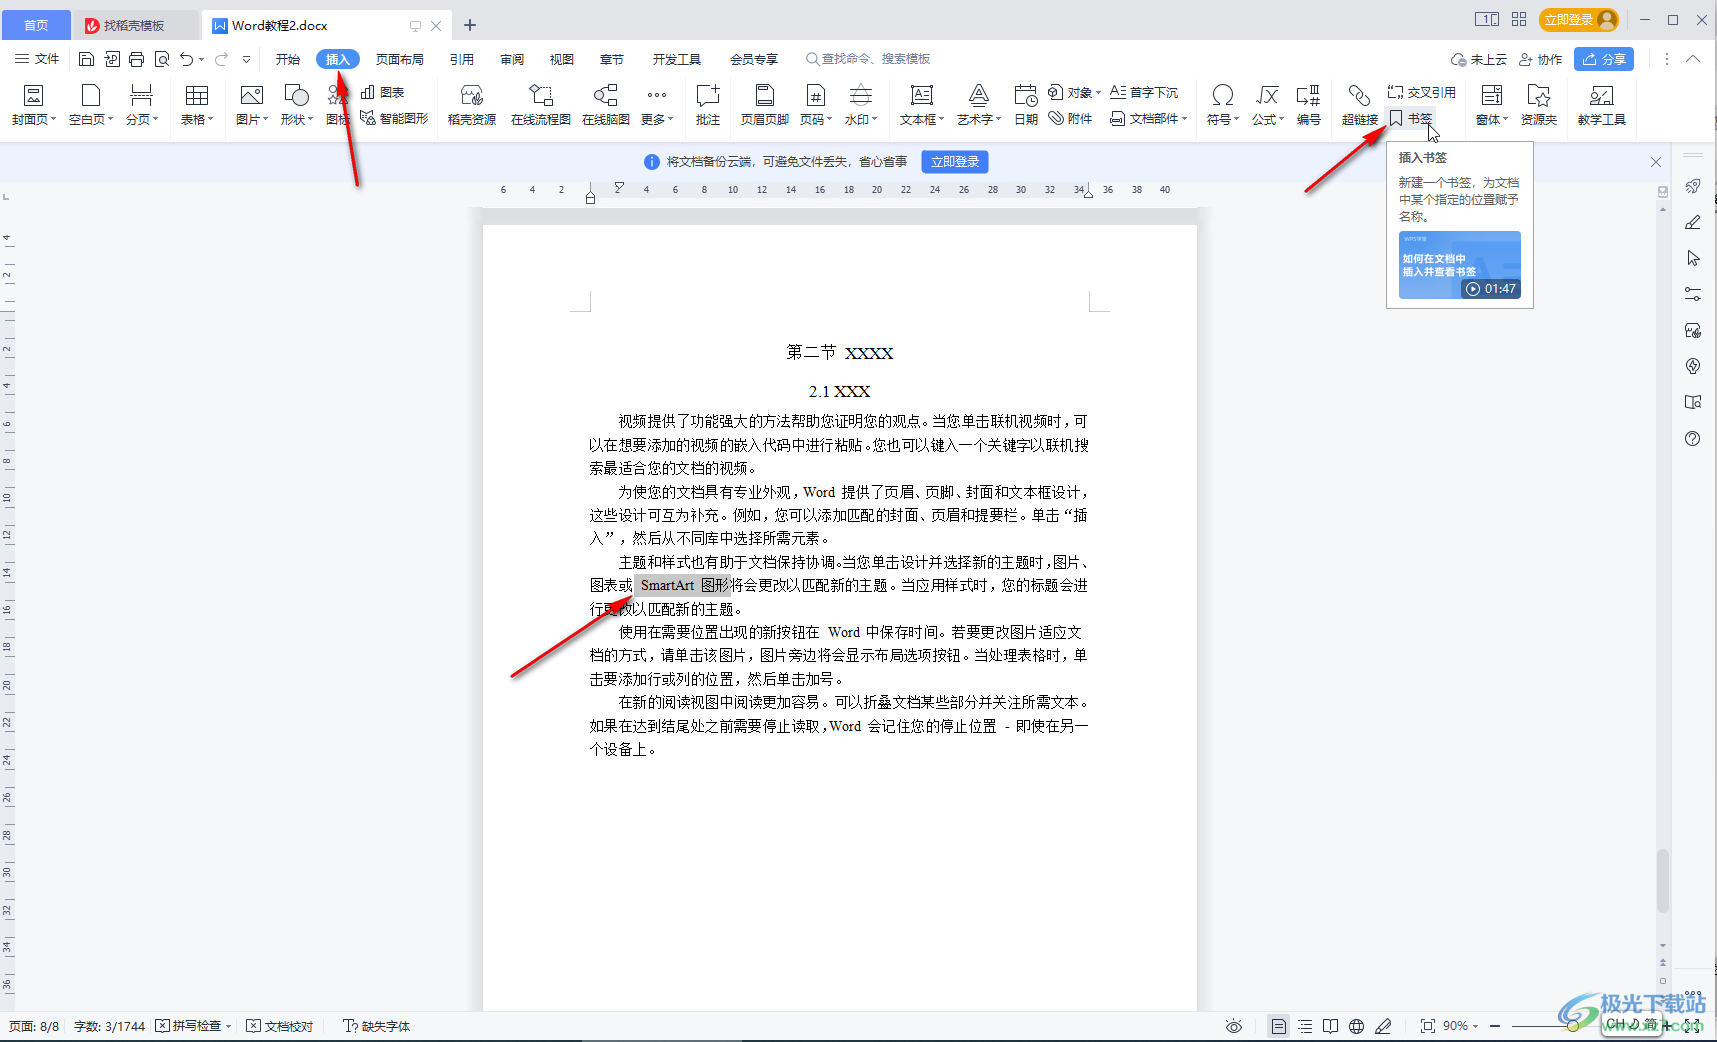Click the selection arrow tool in right sidebar
1717x1042 pixels.
pos(1693,258)
